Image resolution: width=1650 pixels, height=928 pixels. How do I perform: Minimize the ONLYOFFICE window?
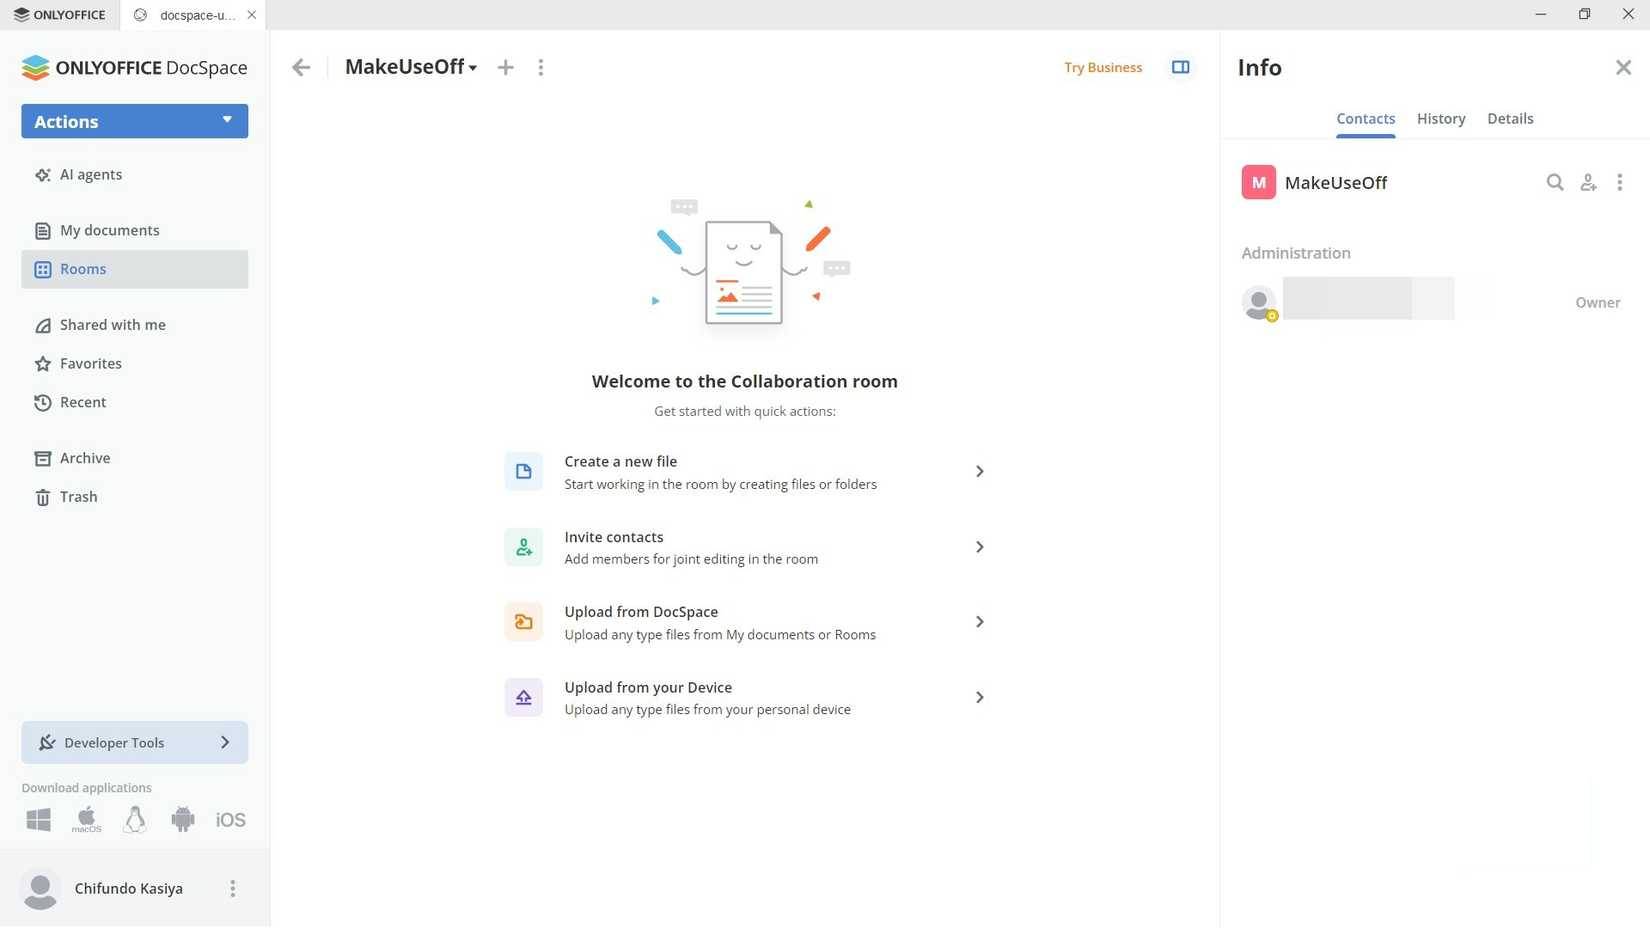(1541, 15)
